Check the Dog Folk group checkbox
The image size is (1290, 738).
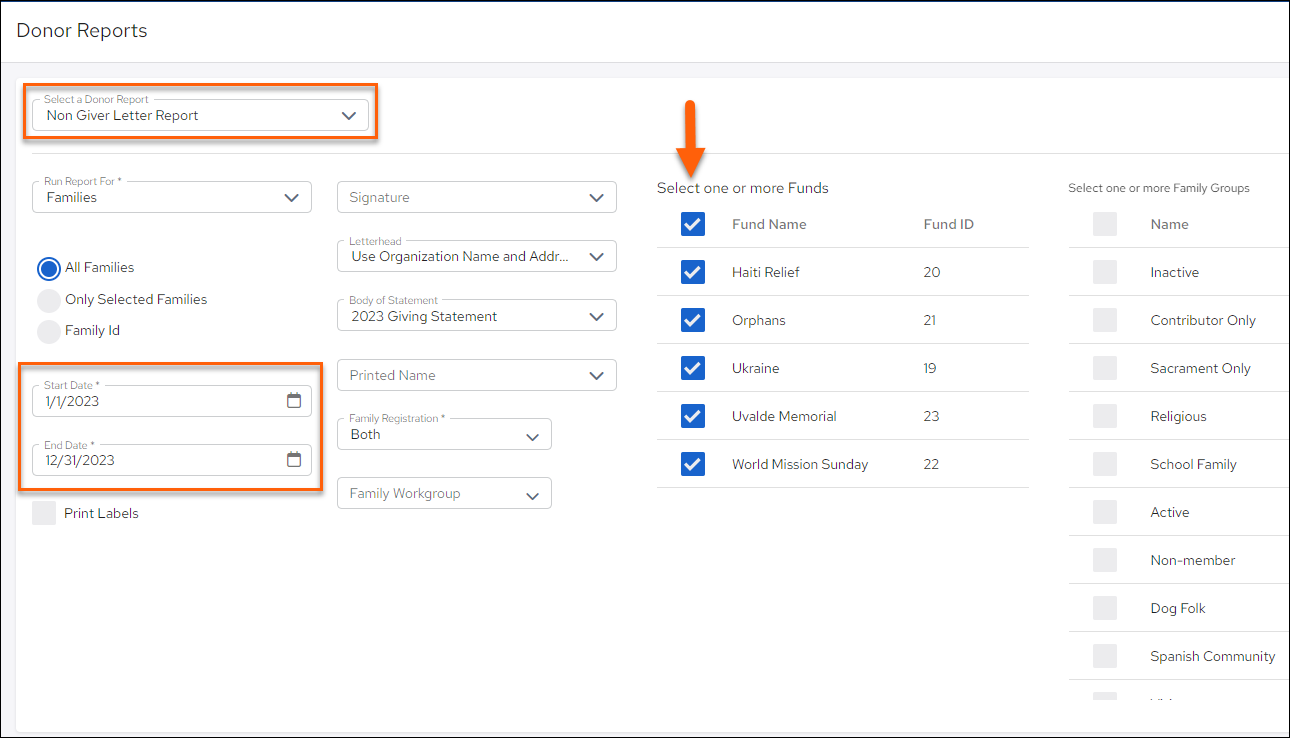[x=1105, y=608]
